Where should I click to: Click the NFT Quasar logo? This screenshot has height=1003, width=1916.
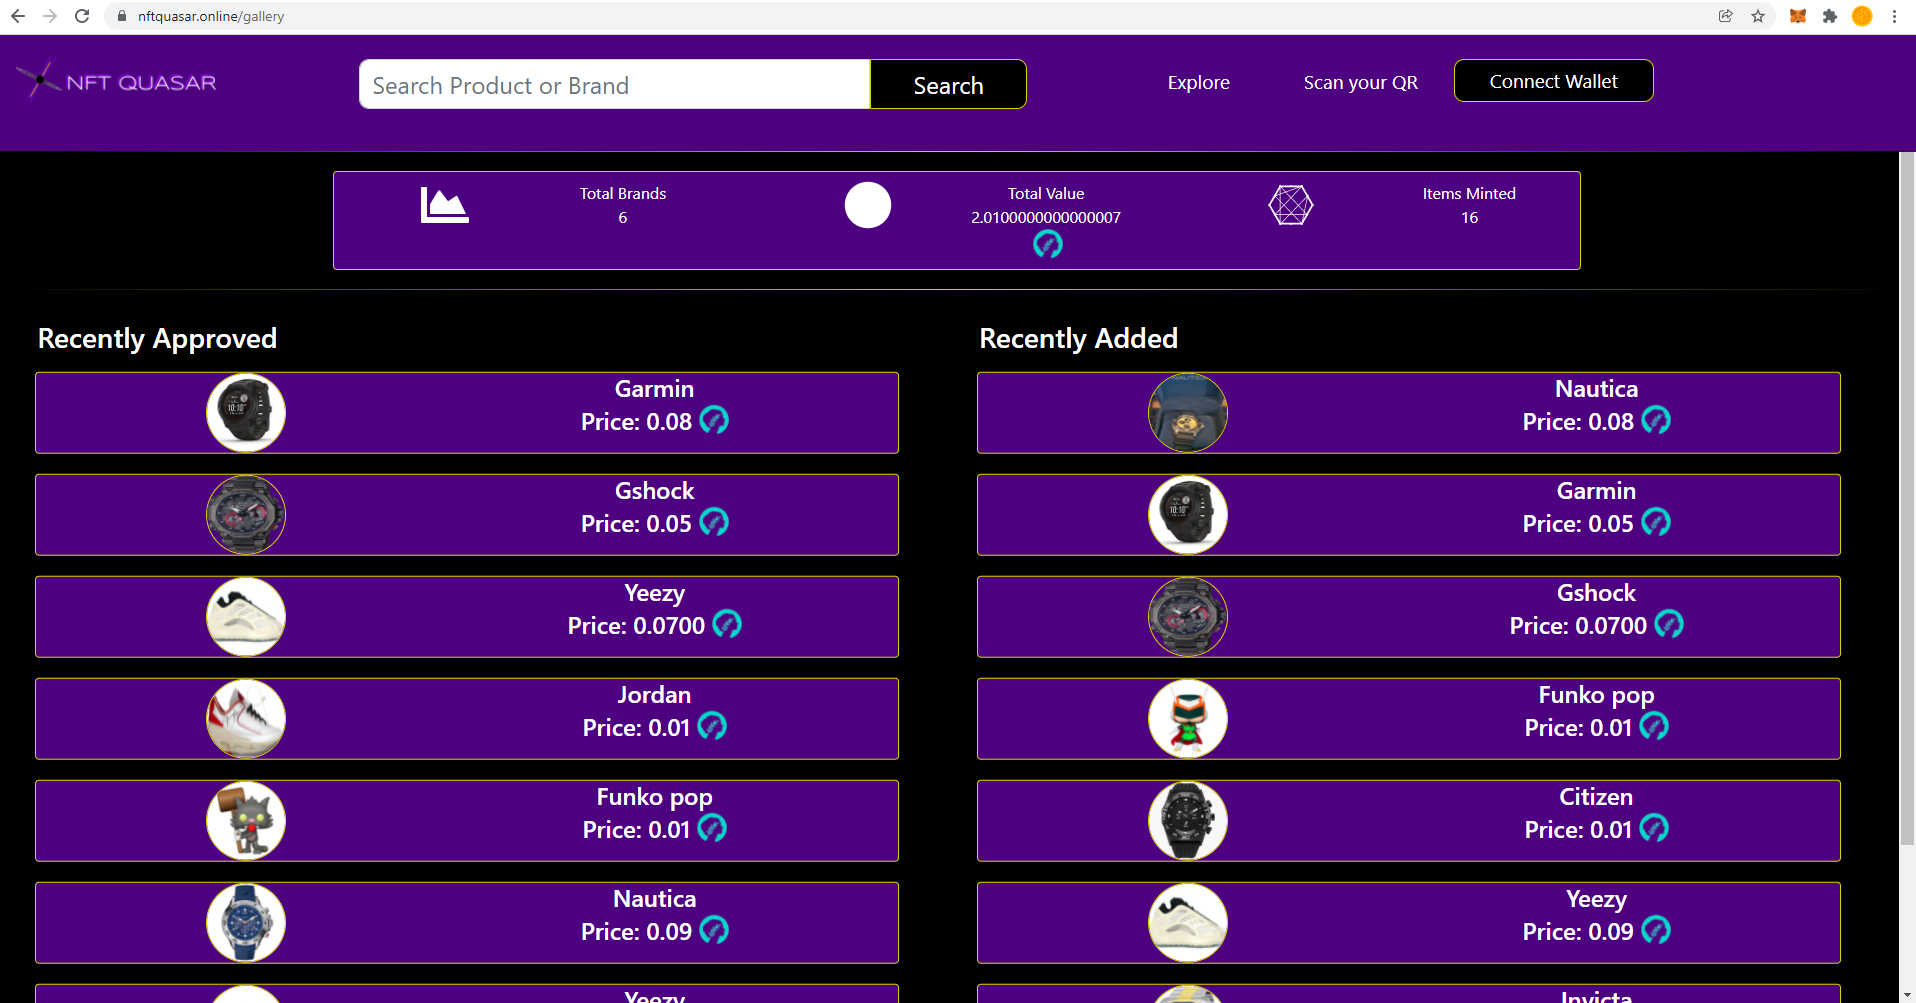[x=116, y=81]
